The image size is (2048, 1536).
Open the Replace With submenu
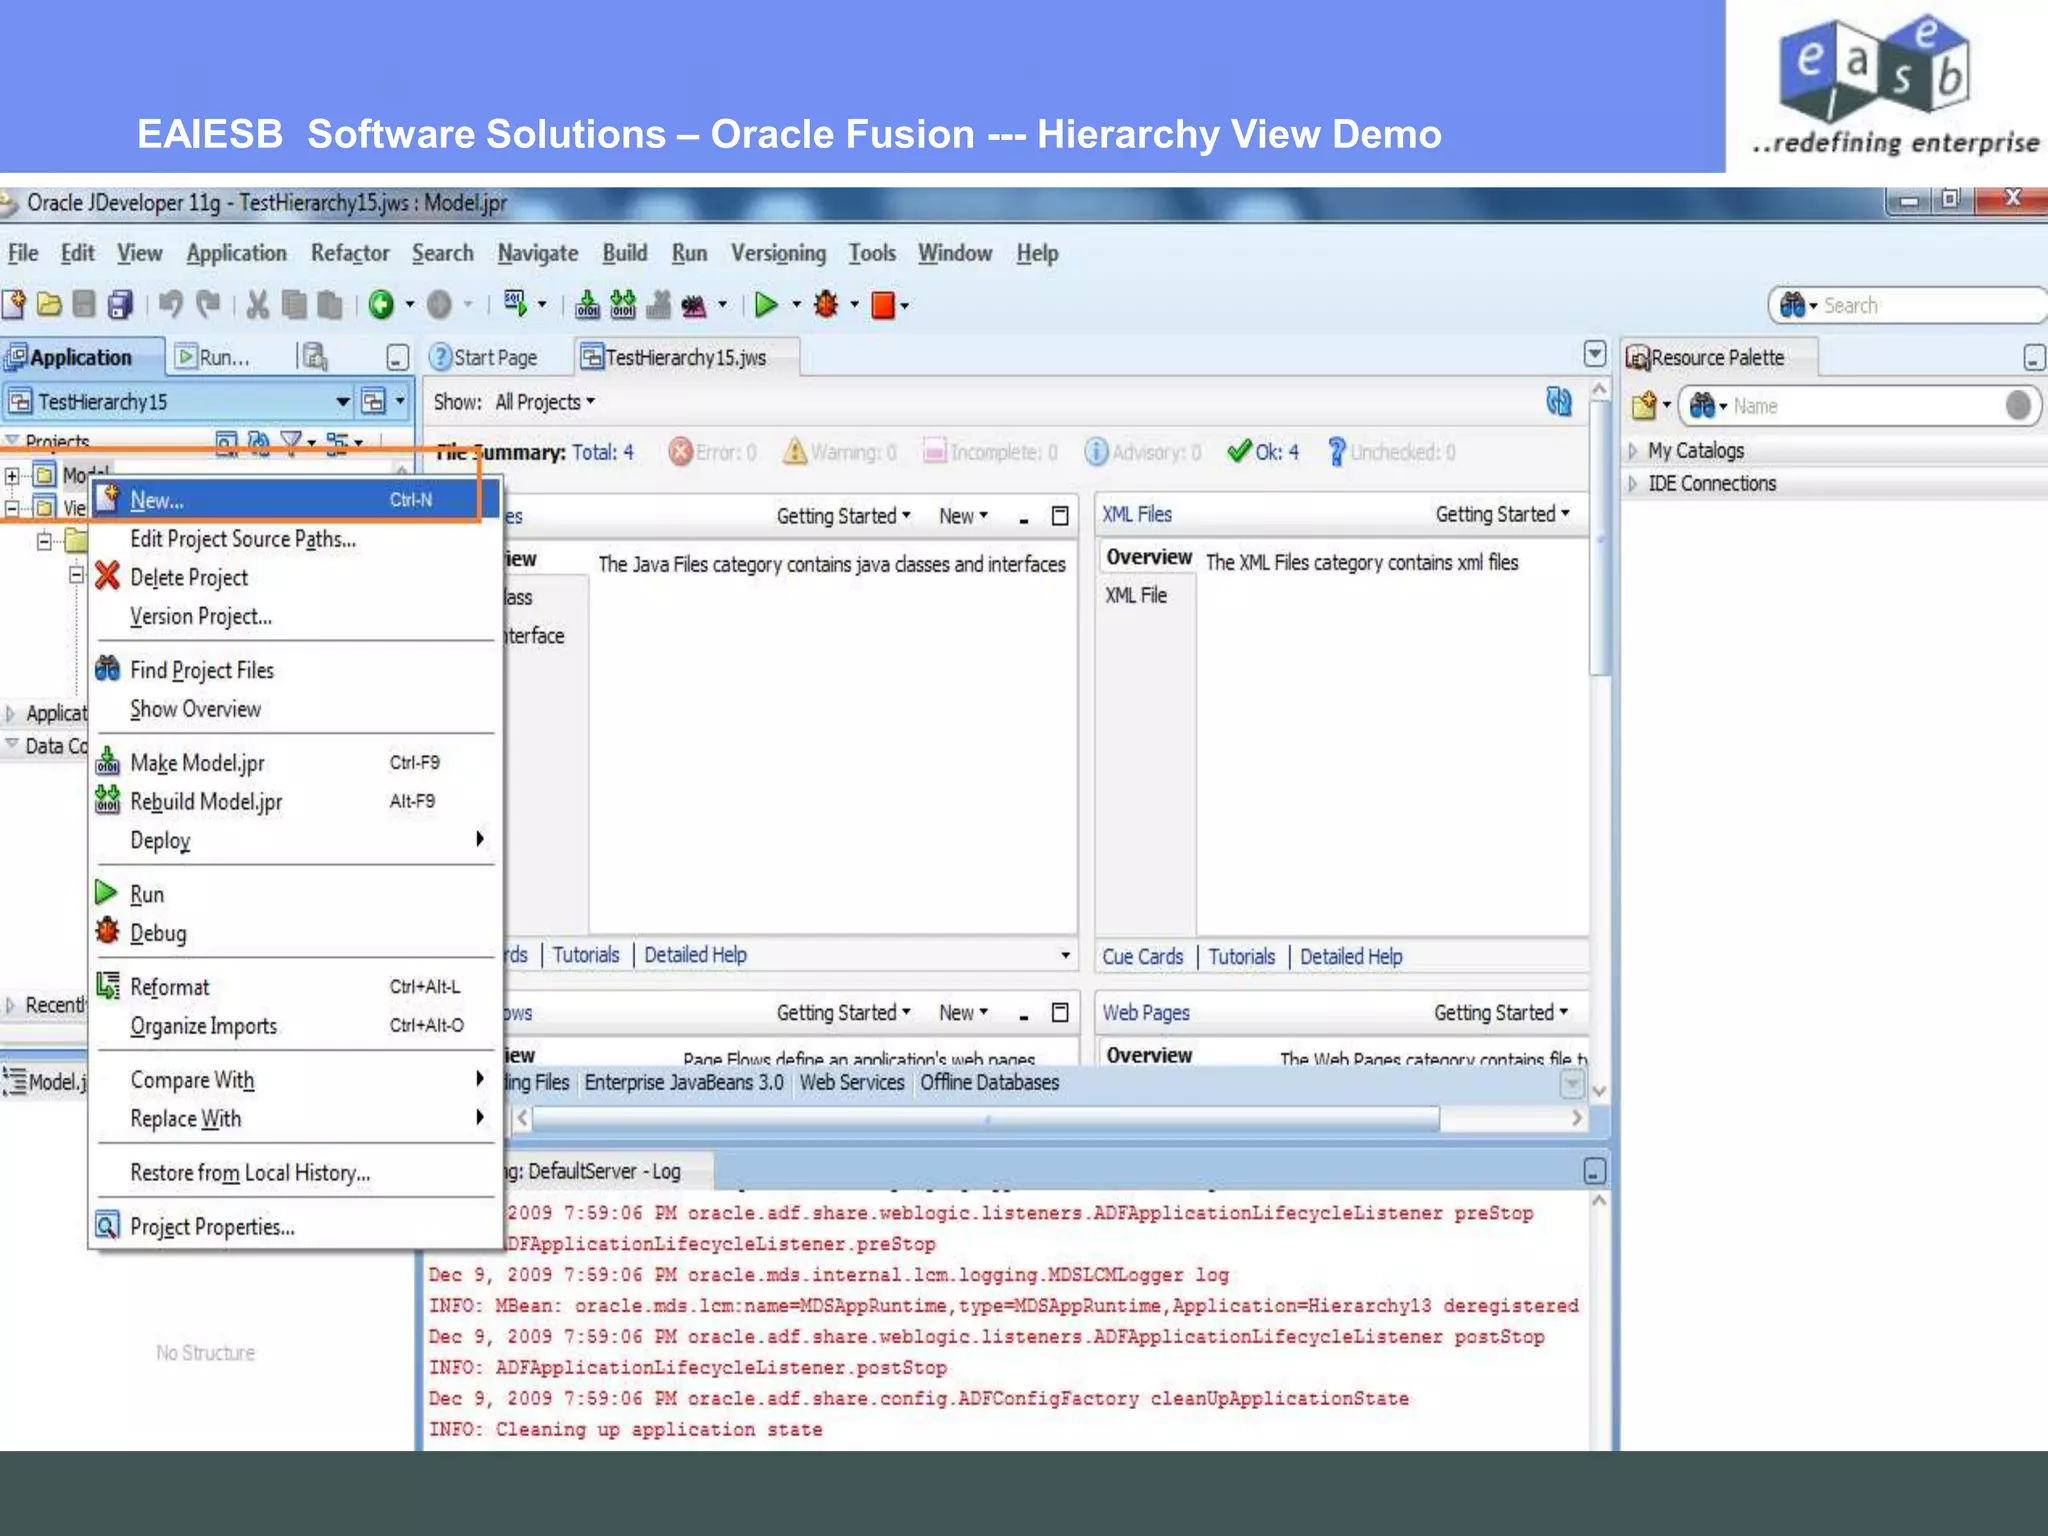click(295, 1118)
